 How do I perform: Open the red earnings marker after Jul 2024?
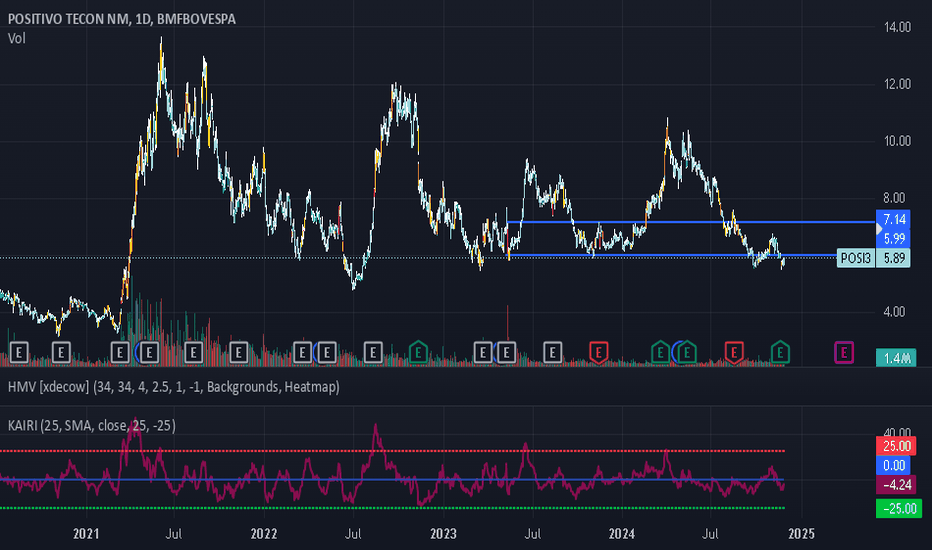733,352
